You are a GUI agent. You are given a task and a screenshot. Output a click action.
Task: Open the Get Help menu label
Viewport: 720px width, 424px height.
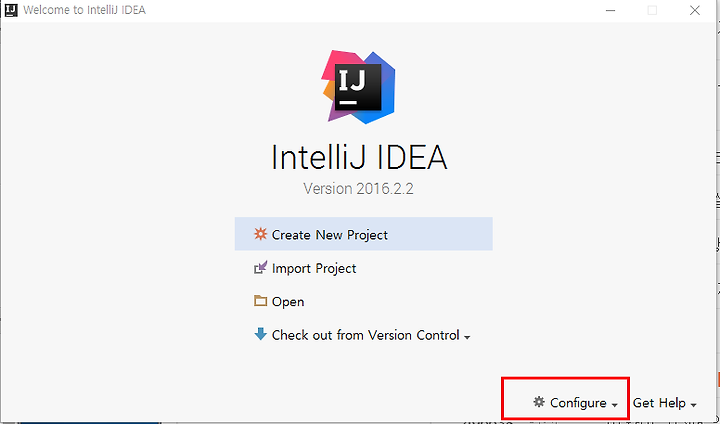(x=659, y=403)
